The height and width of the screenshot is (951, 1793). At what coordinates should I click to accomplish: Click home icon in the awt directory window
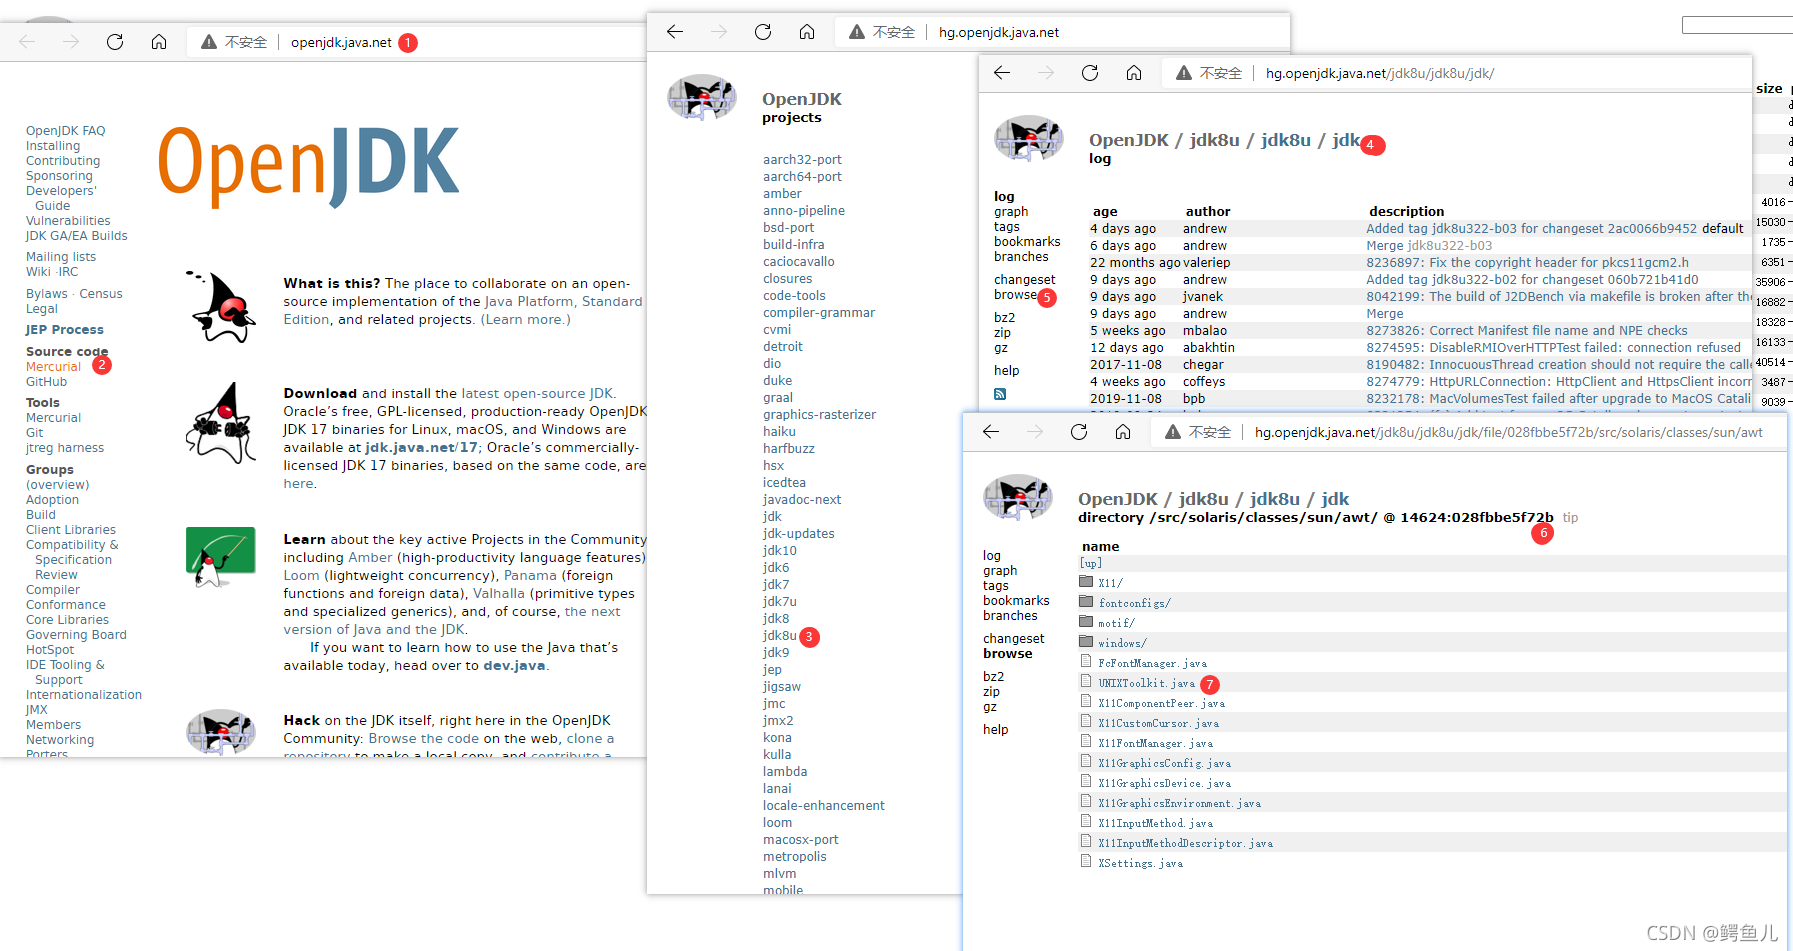click(1123, 432)
